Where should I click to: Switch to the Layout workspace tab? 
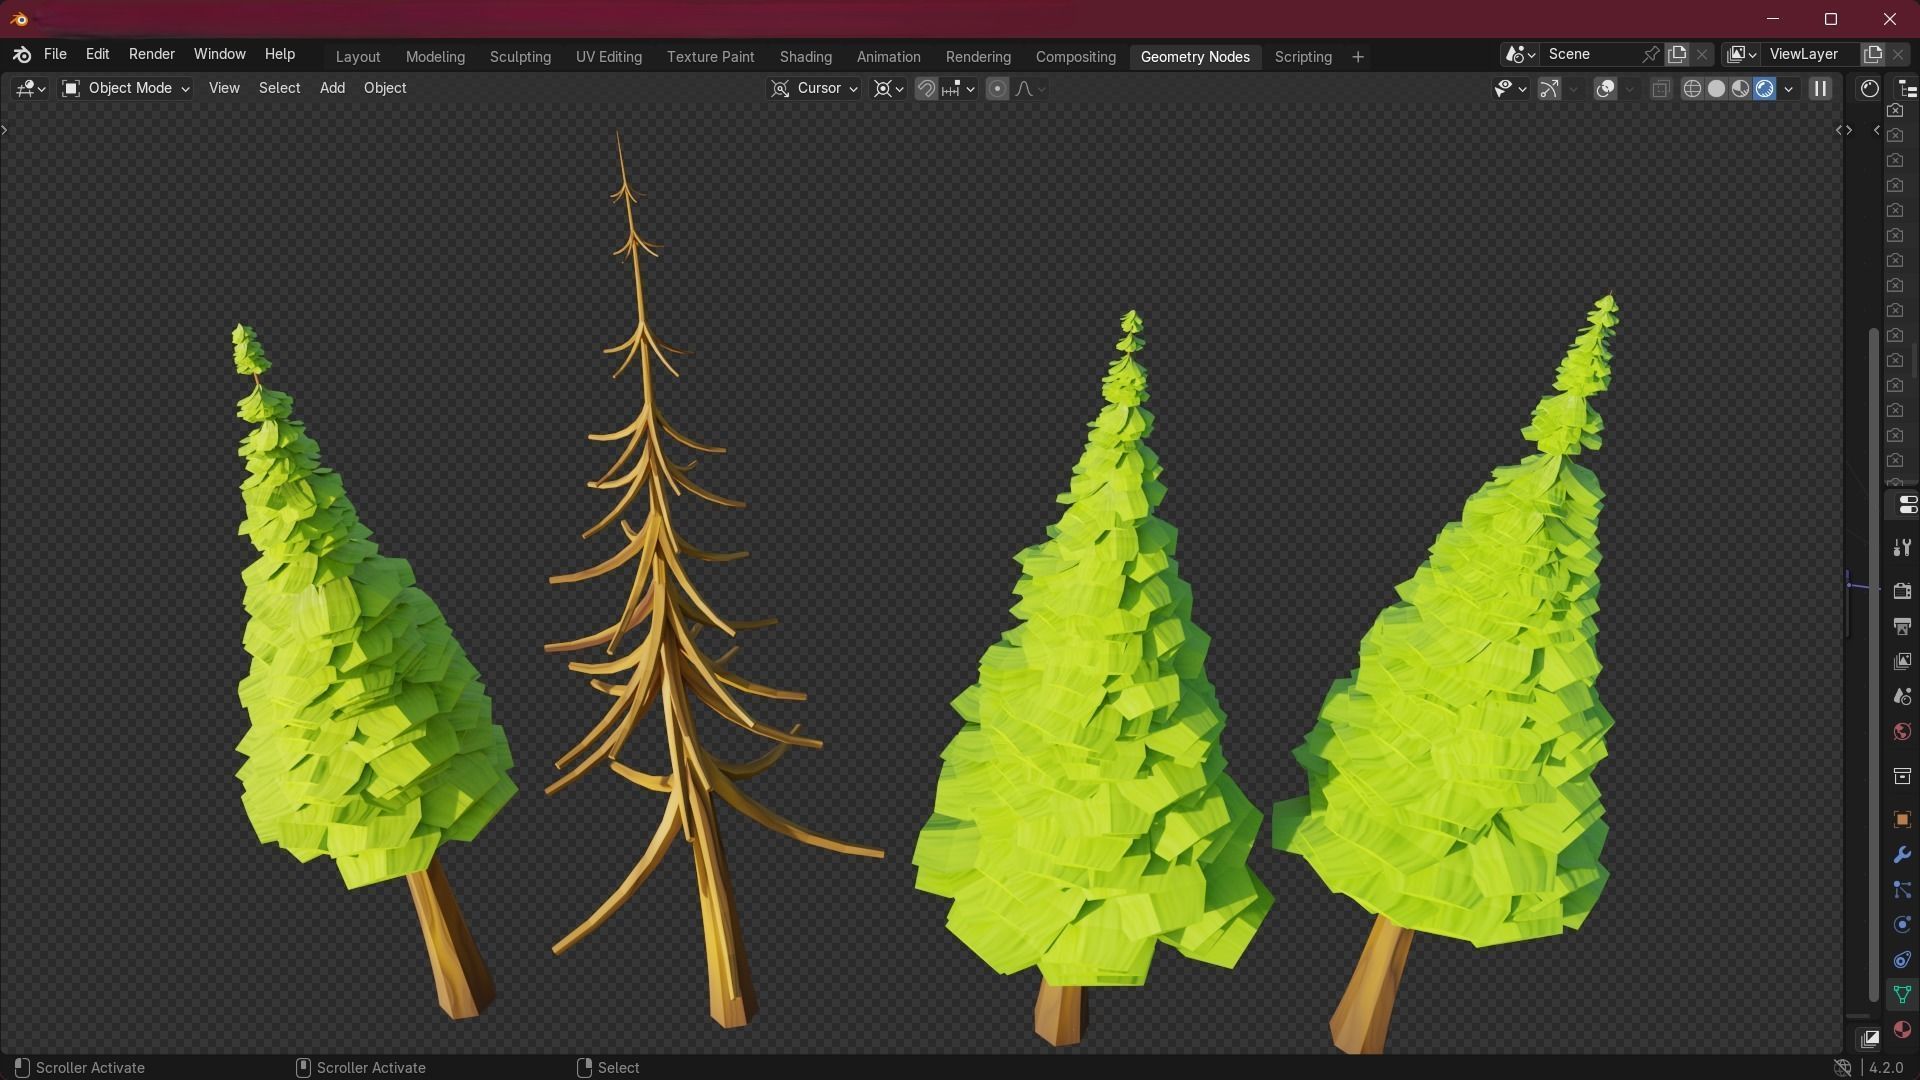pos(358,57)
